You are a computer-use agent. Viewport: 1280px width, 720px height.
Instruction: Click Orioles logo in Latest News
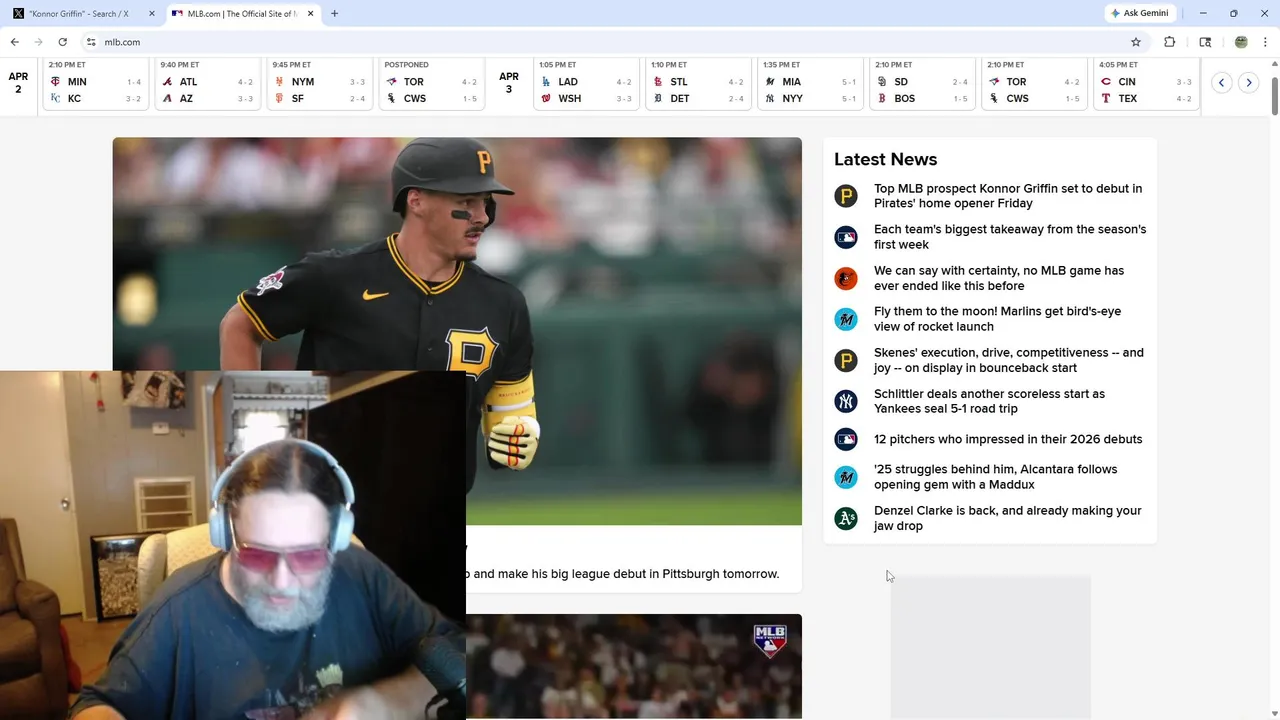point(846,278)
